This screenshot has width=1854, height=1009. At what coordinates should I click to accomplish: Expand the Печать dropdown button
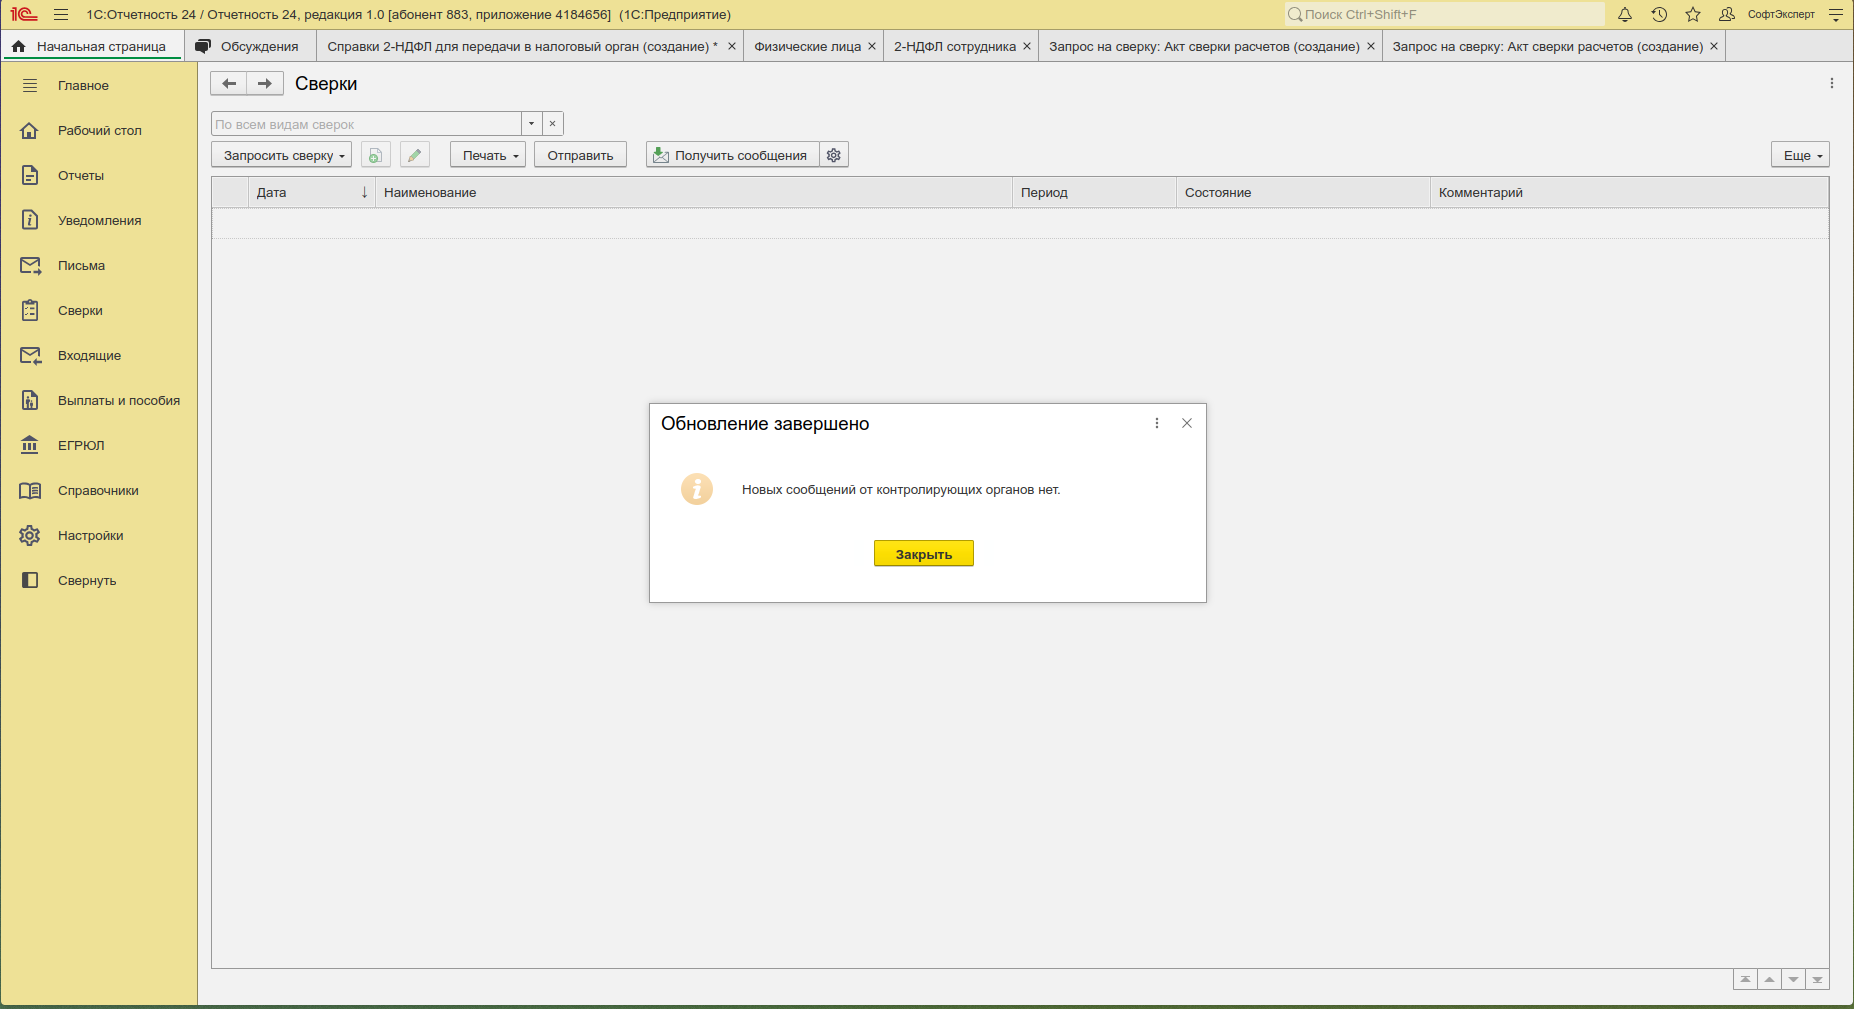coord(487,155)
